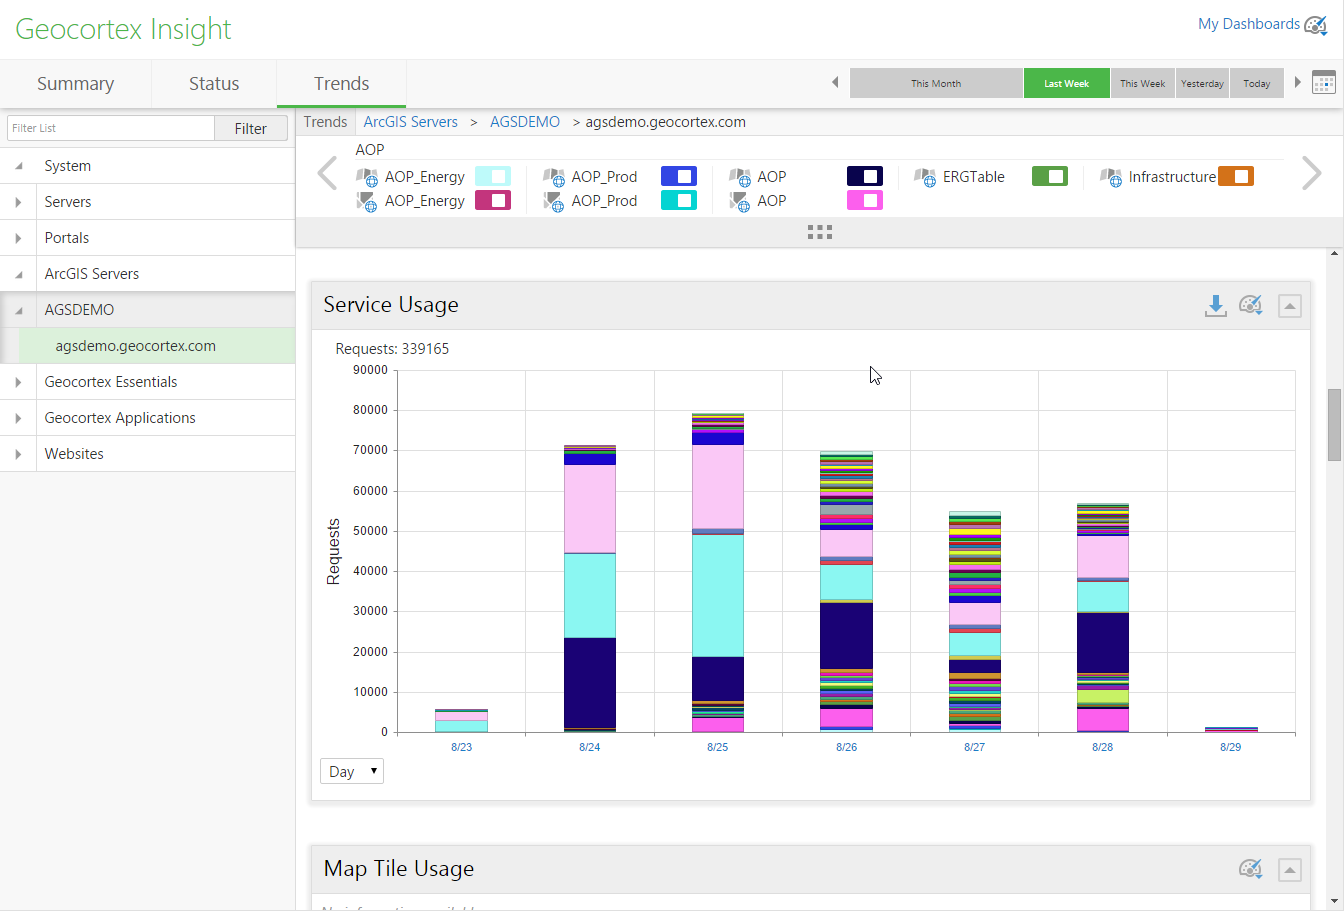
Task: Open the Day interval dropdown
Action: point(352,771)
